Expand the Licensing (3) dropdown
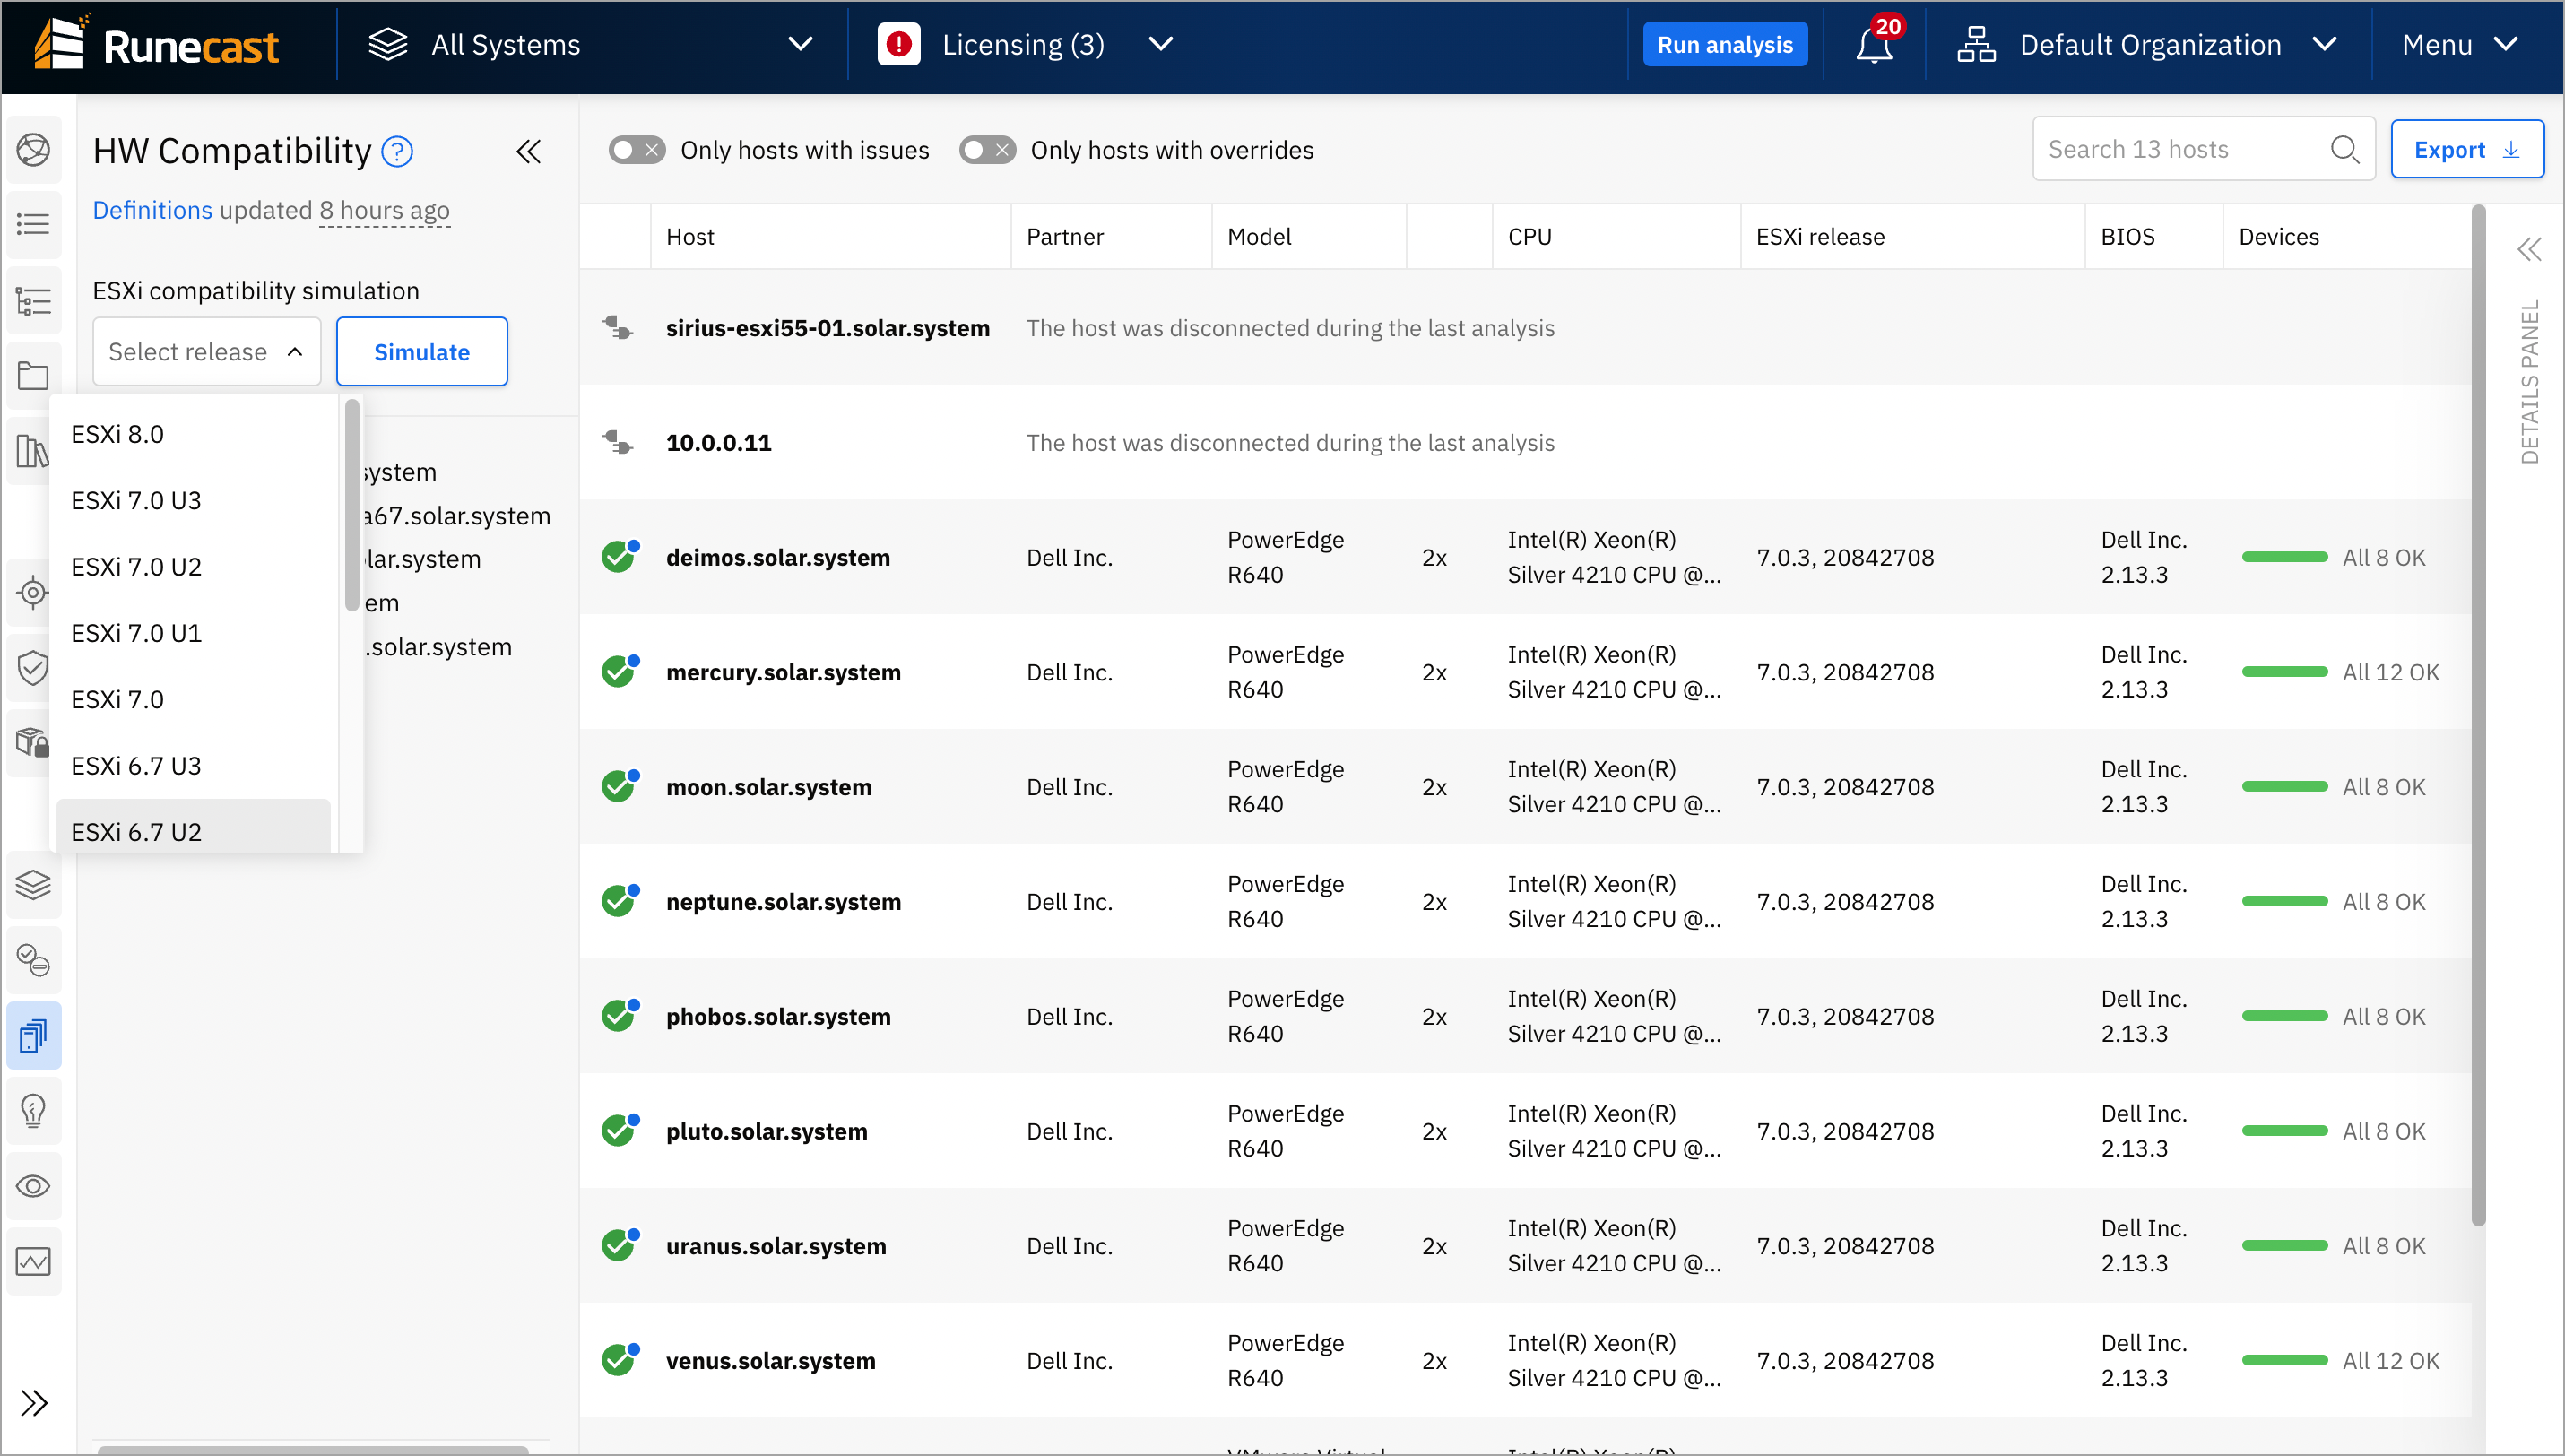 (1160, 44)
